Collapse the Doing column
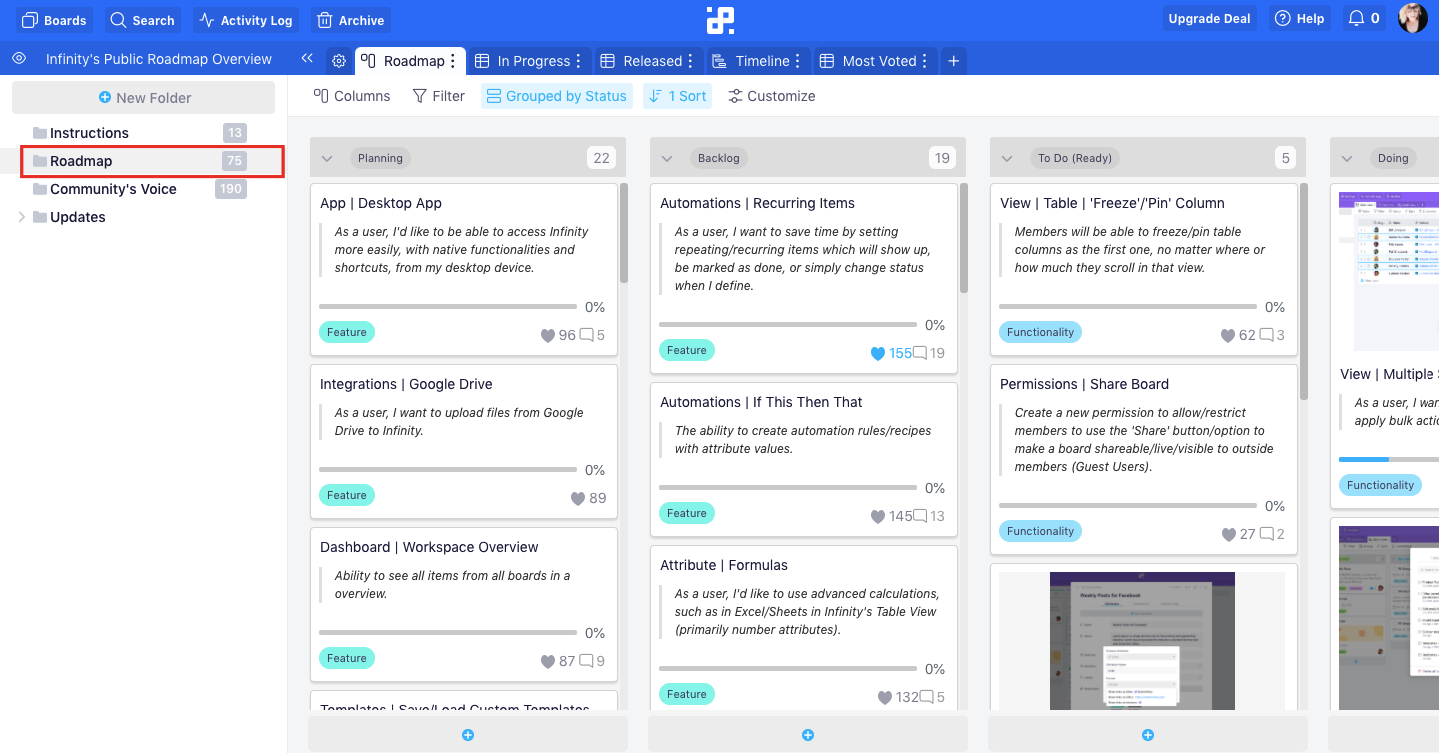Image resolution: width=1439 pixels, height=753 pixels. click(x=1347, y=158)
